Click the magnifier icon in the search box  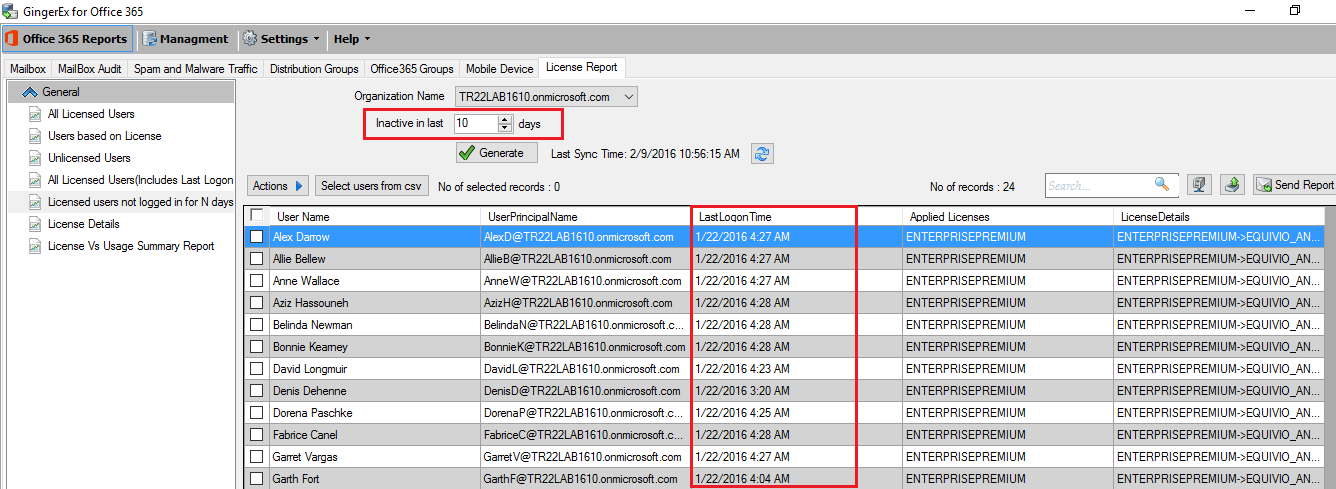pyautogui.click(x=1161, y=184)
